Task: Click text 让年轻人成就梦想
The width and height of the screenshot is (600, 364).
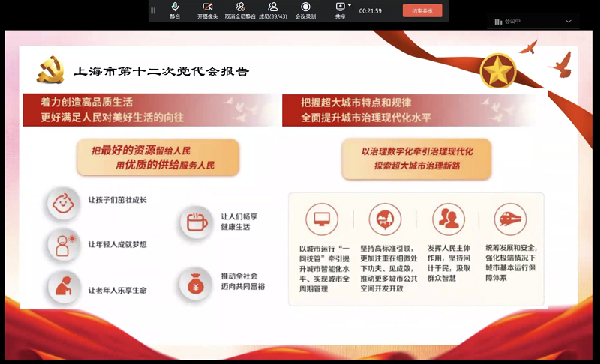Action: tap(117, 244)
